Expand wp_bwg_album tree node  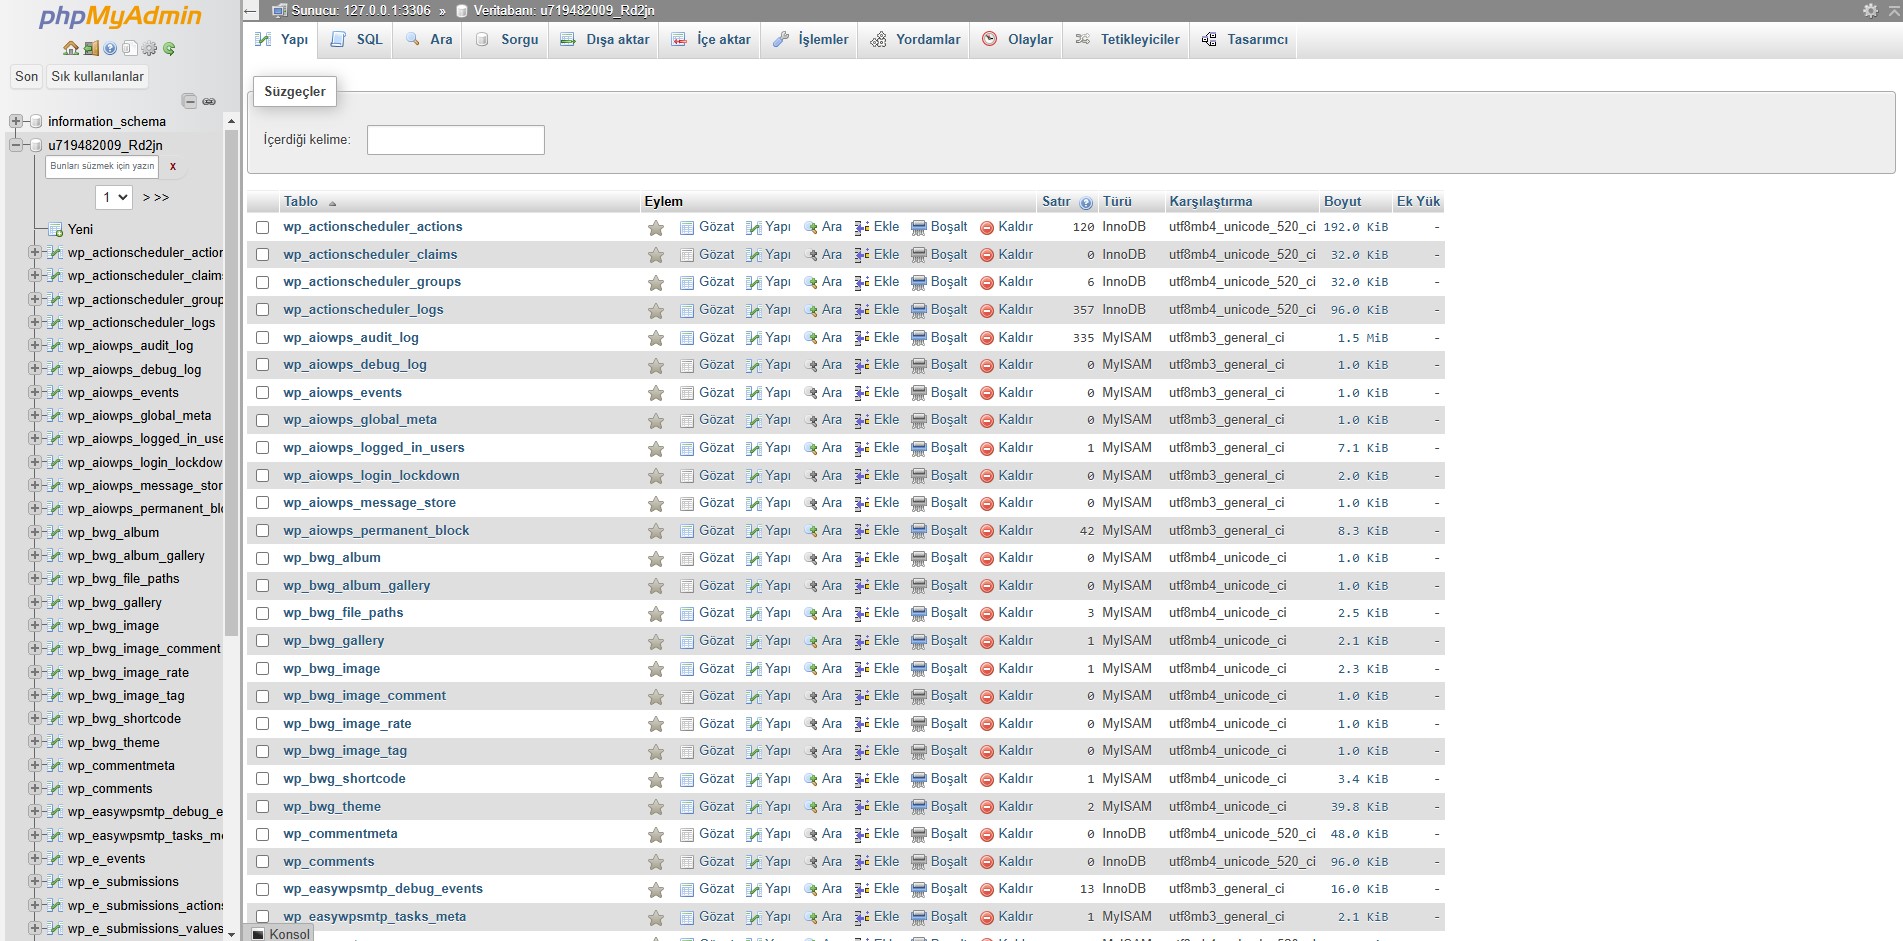pyautogui.click(x=35, y=532)
